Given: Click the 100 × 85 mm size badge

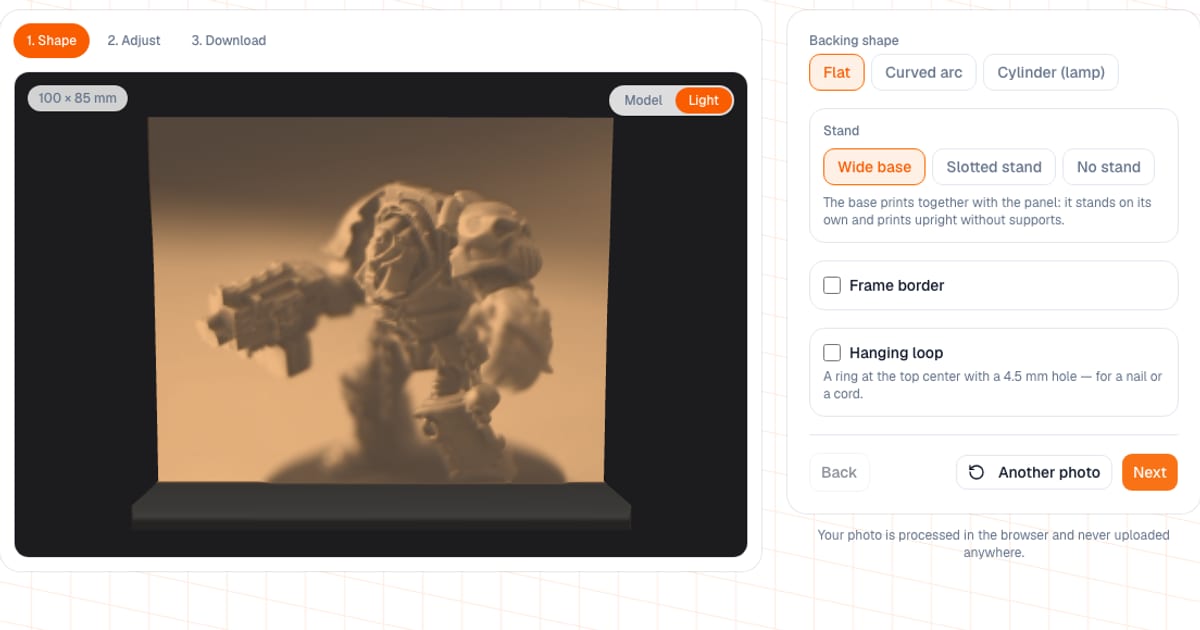Looking at the screenshot, I should [x=78, y=98].
